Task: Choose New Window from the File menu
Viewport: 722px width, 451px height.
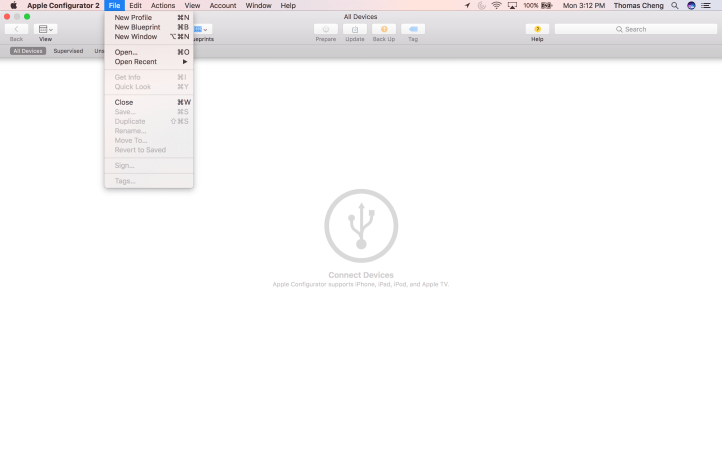Action: click(x=149, y=36)
